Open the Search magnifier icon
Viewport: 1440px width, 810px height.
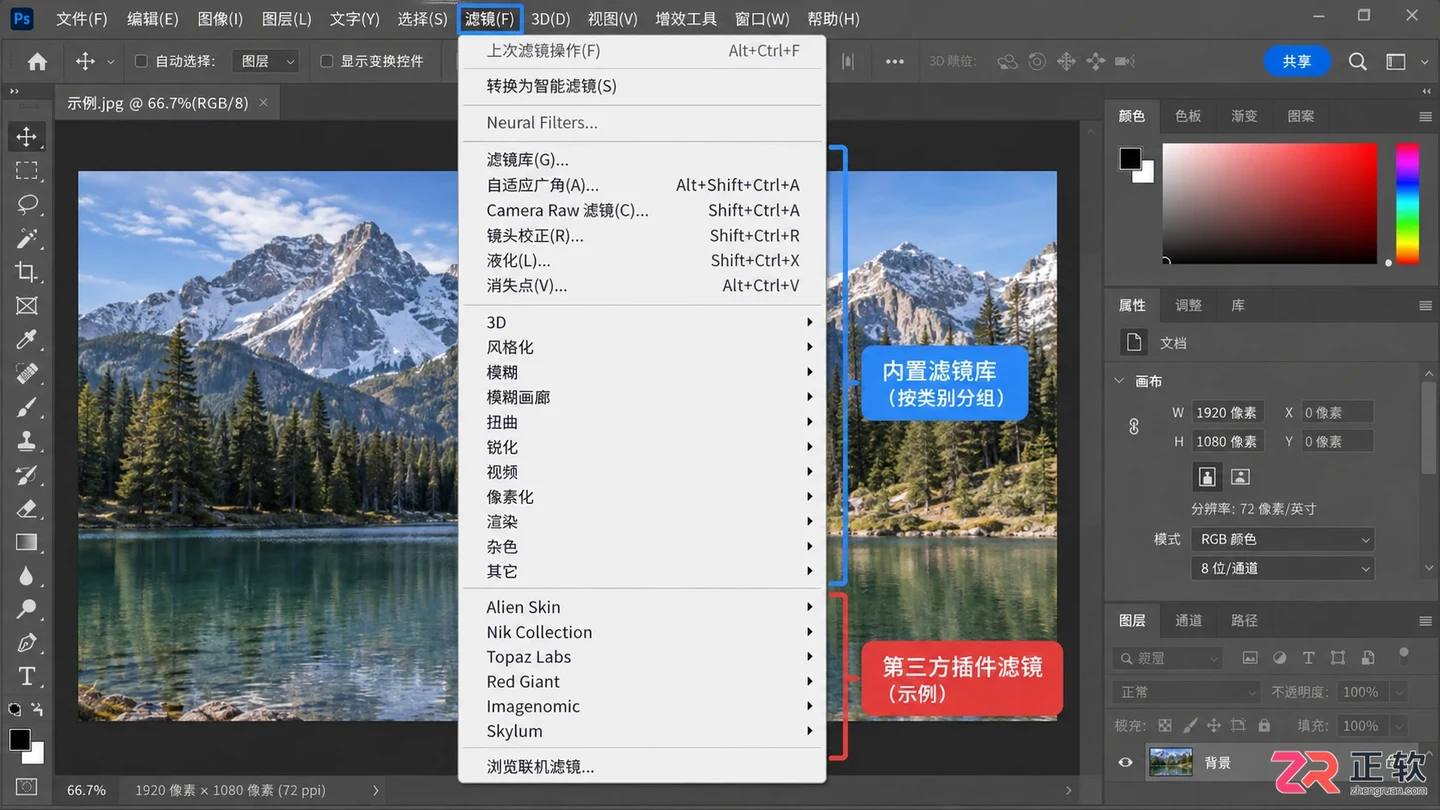1357,62
